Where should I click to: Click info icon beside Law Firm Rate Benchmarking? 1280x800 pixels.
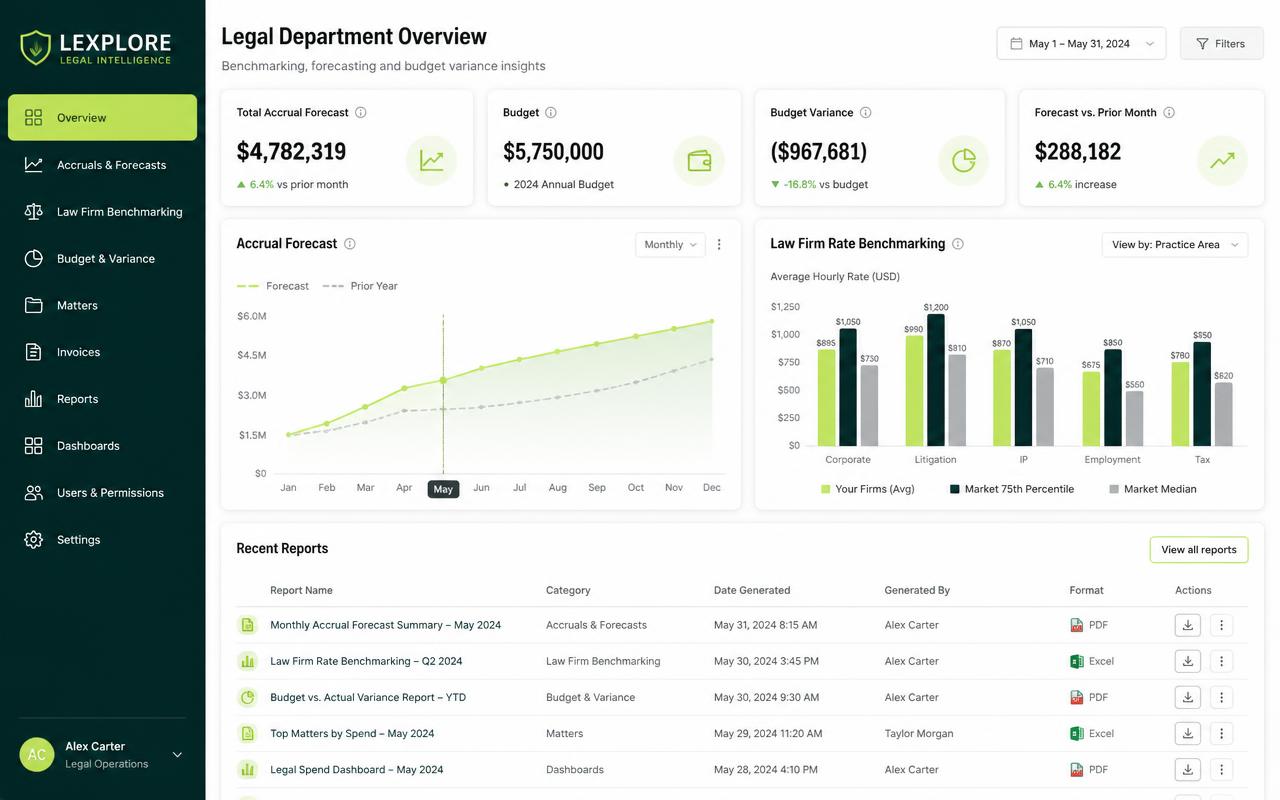coord(958,244)
